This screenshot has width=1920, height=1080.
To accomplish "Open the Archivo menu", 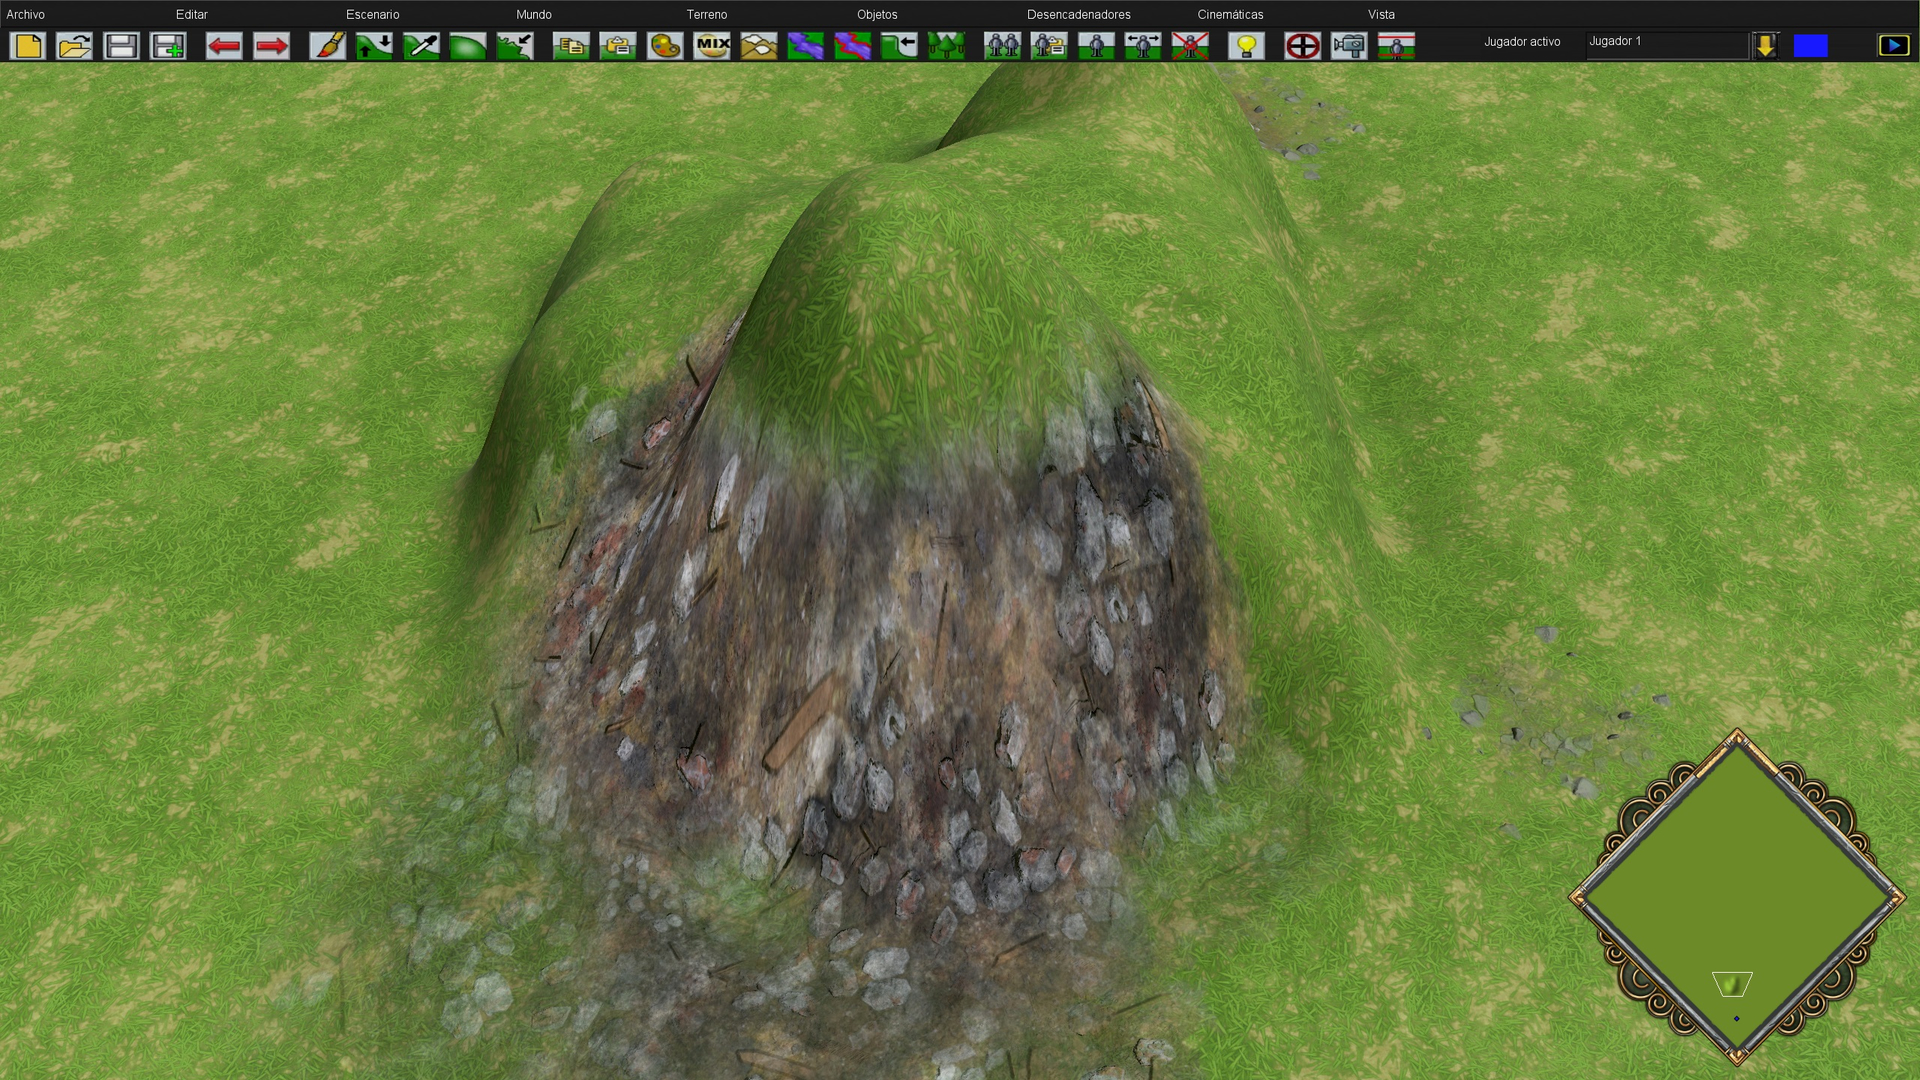I will tap(26, 14).
